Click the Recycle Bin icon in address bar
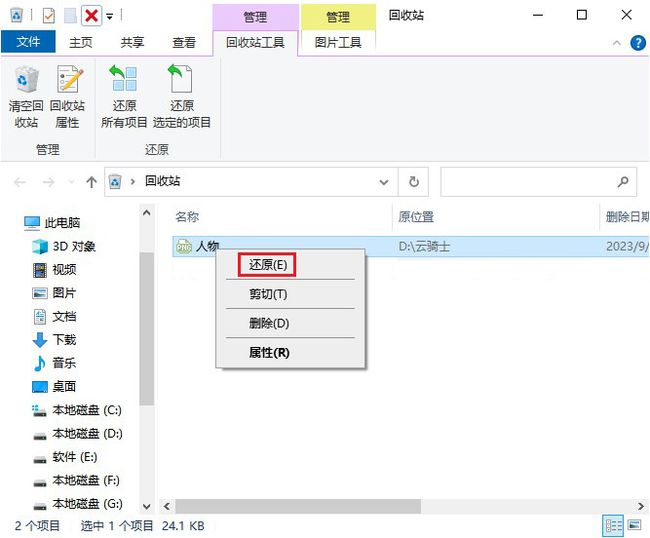The height and width of the screenshot is (538, 650). 115,182
